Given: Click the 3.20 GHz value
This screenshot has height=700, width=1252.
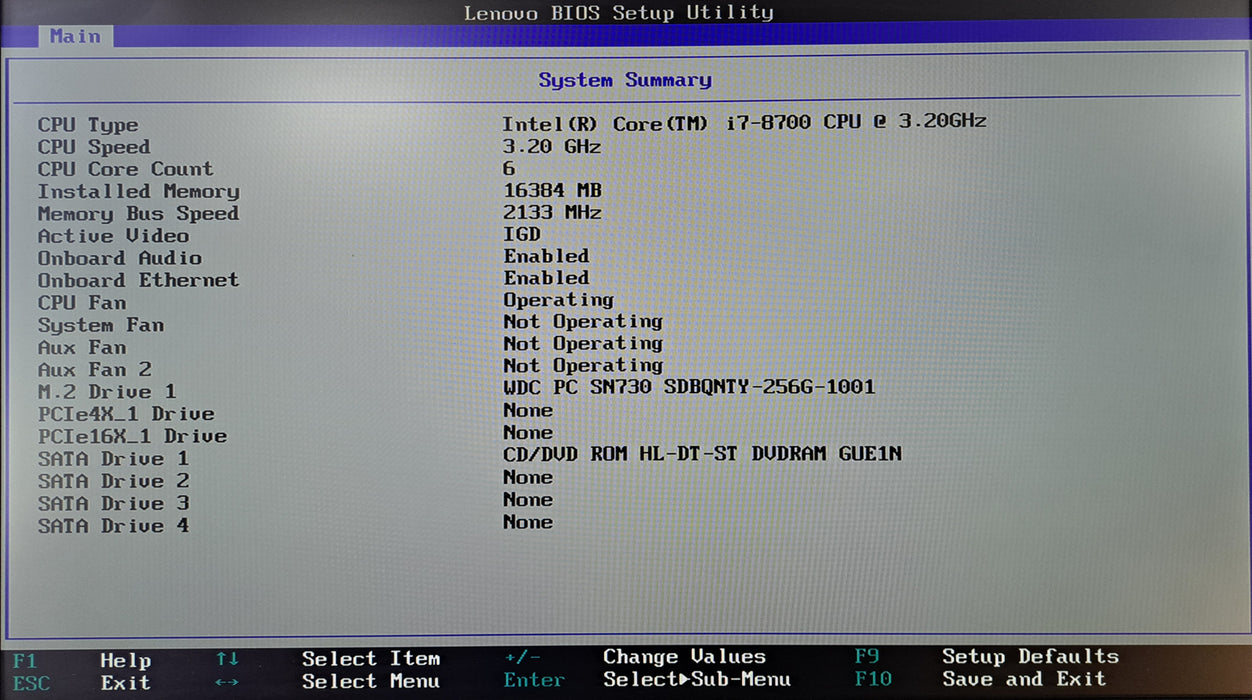Looking at the screenshot, I should coord(552,146).
